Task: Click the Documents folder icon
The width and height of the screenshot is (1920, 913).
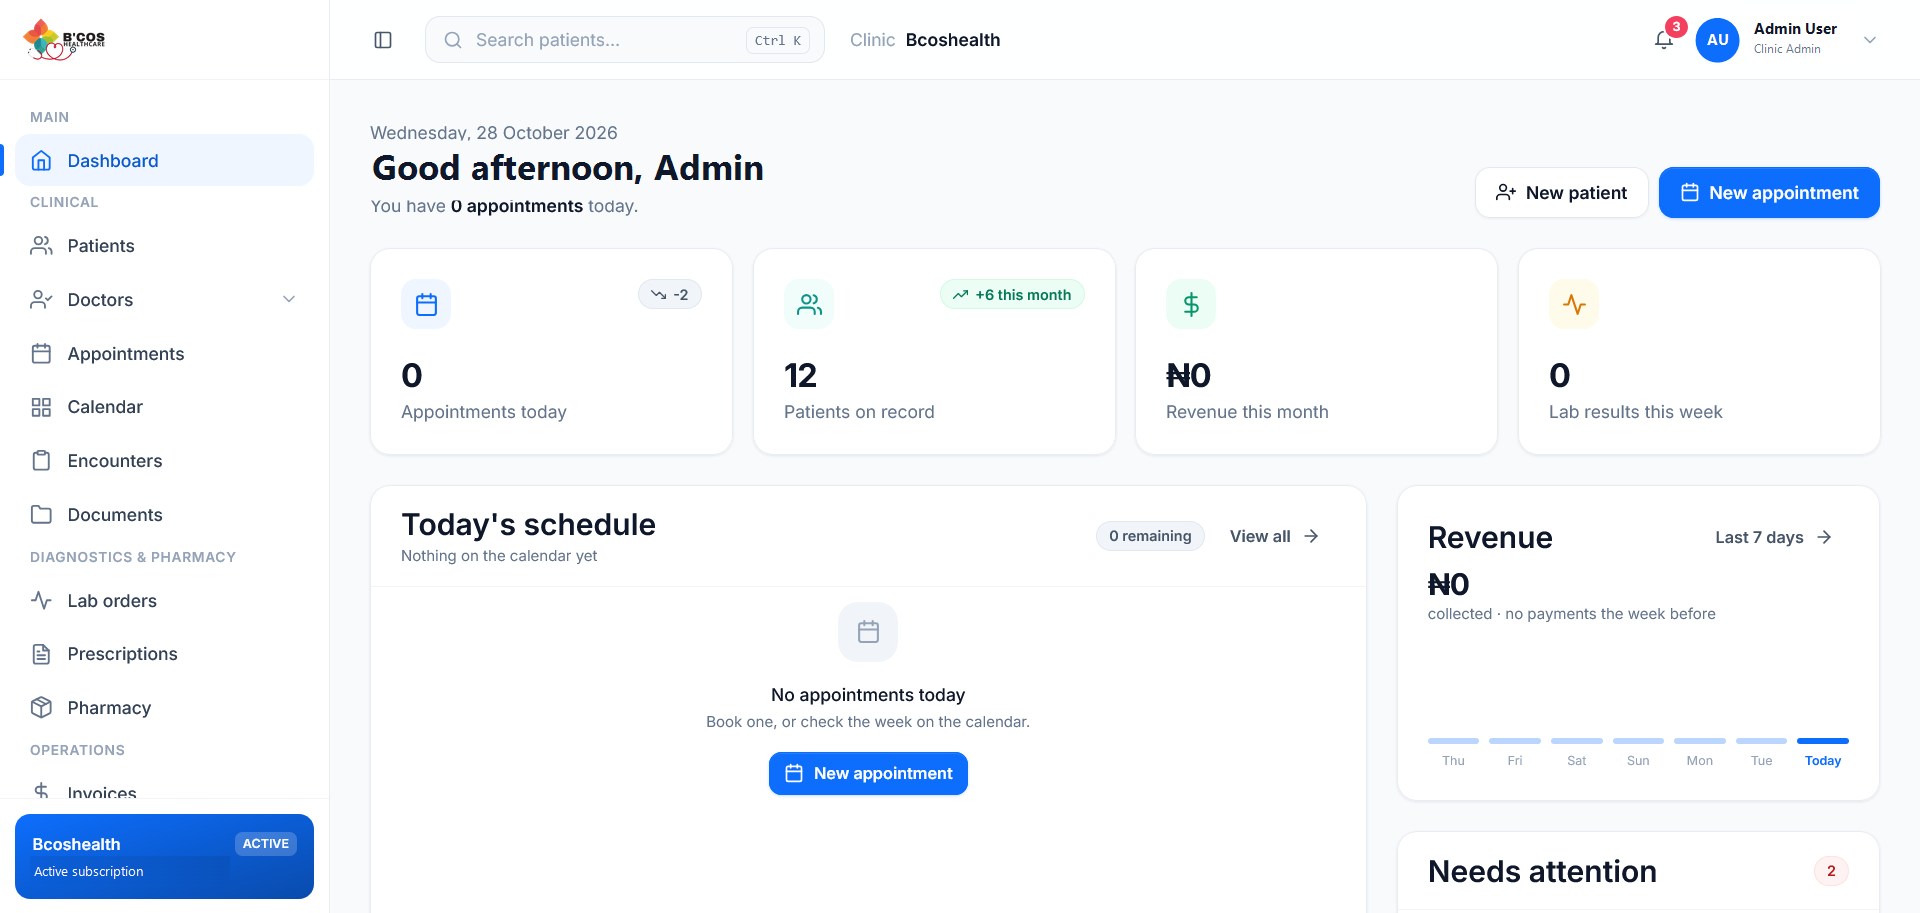Action: [x=41, y=515]
